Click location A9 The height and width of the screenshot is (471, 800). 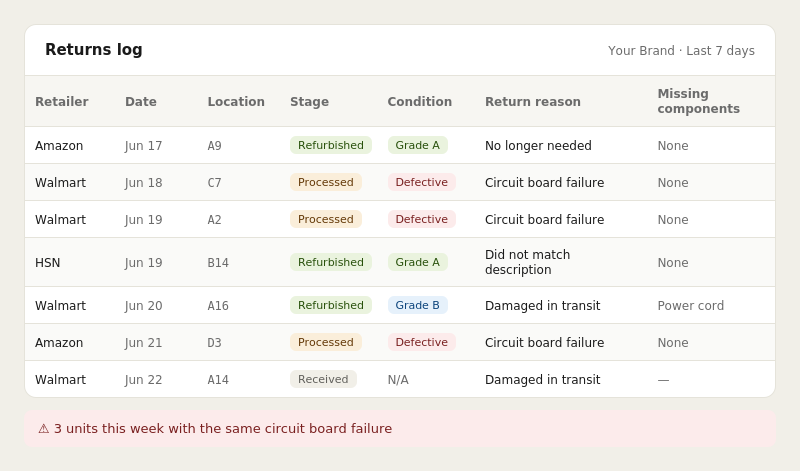pyautogui.click(x=215, y=145)
